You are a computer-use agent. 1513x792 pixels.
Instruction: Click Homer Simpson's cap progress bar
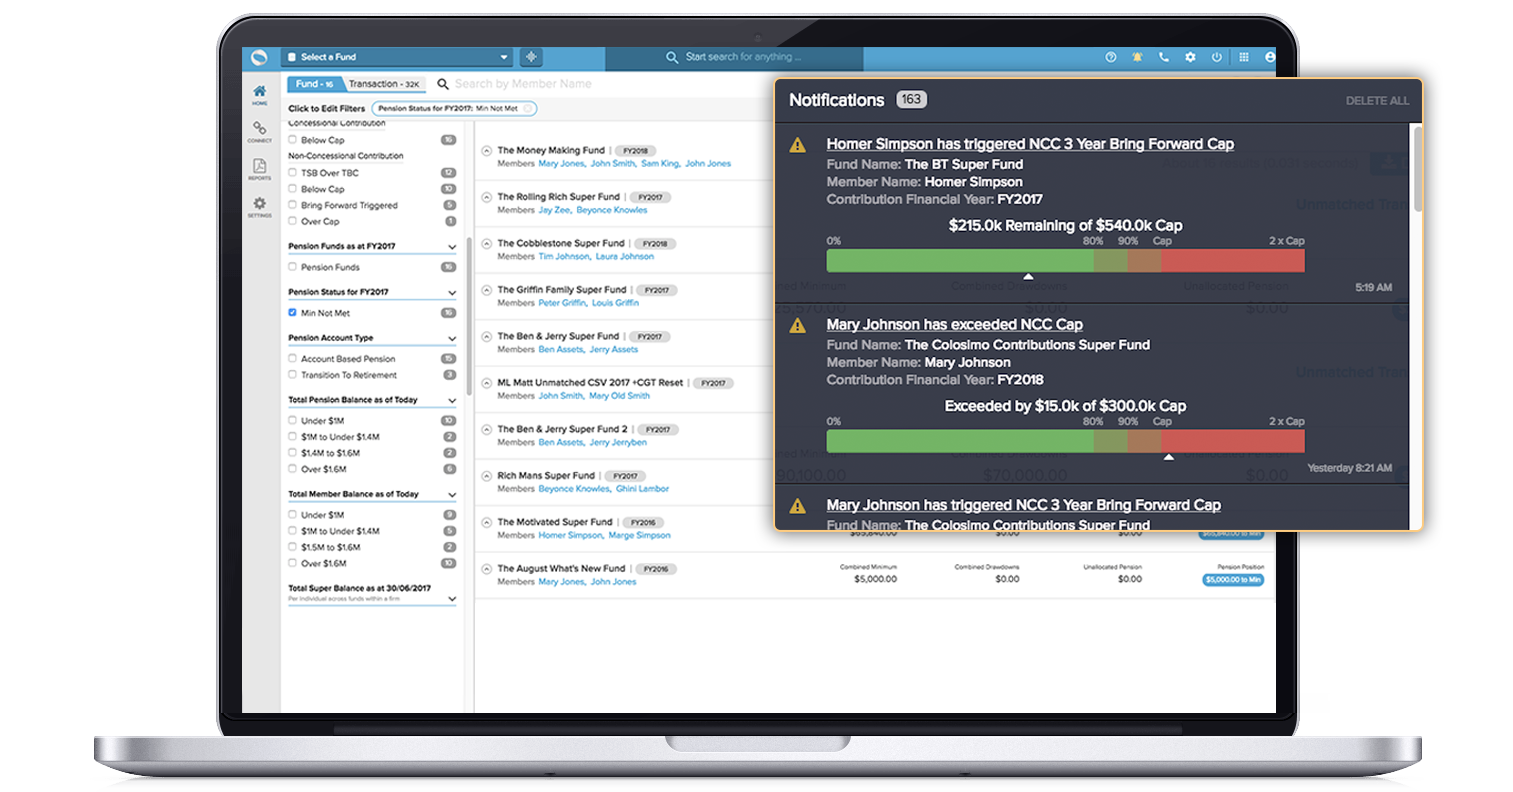coord(1065,261)
